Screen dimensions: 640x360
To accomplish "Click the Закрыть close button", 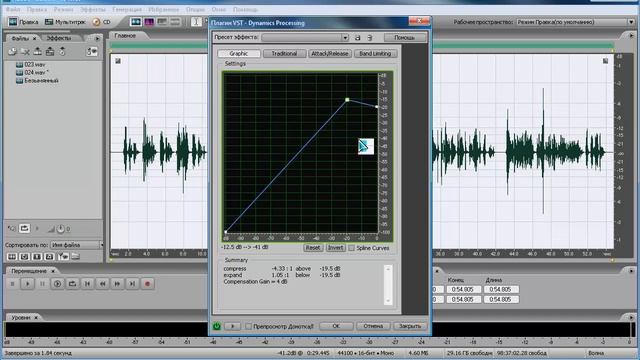I will tap(409, 326).
